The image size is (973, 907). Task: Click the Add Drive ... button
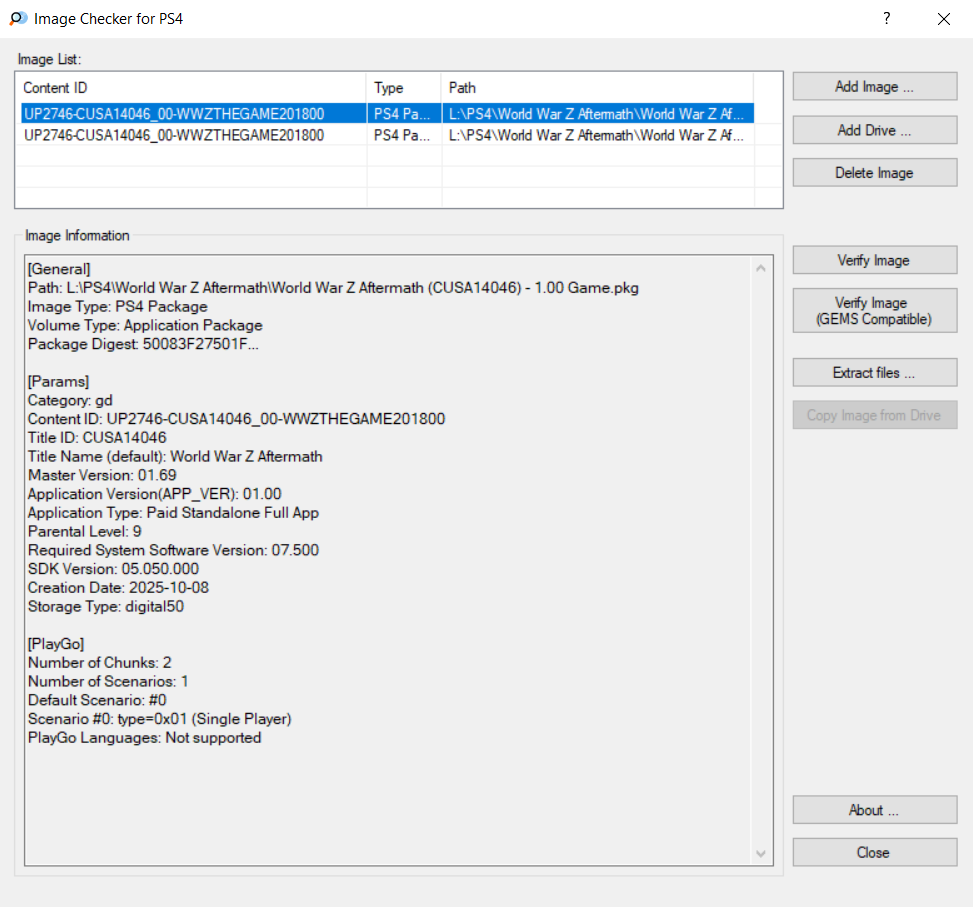pyautogui.click(x=874, y=130)
